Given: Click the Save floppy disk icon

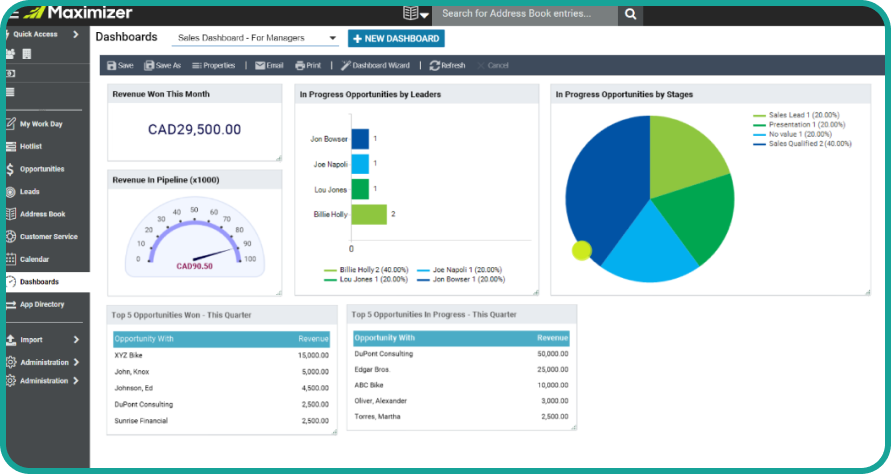Looking at the screenshot, I should [x=111, y=65].
